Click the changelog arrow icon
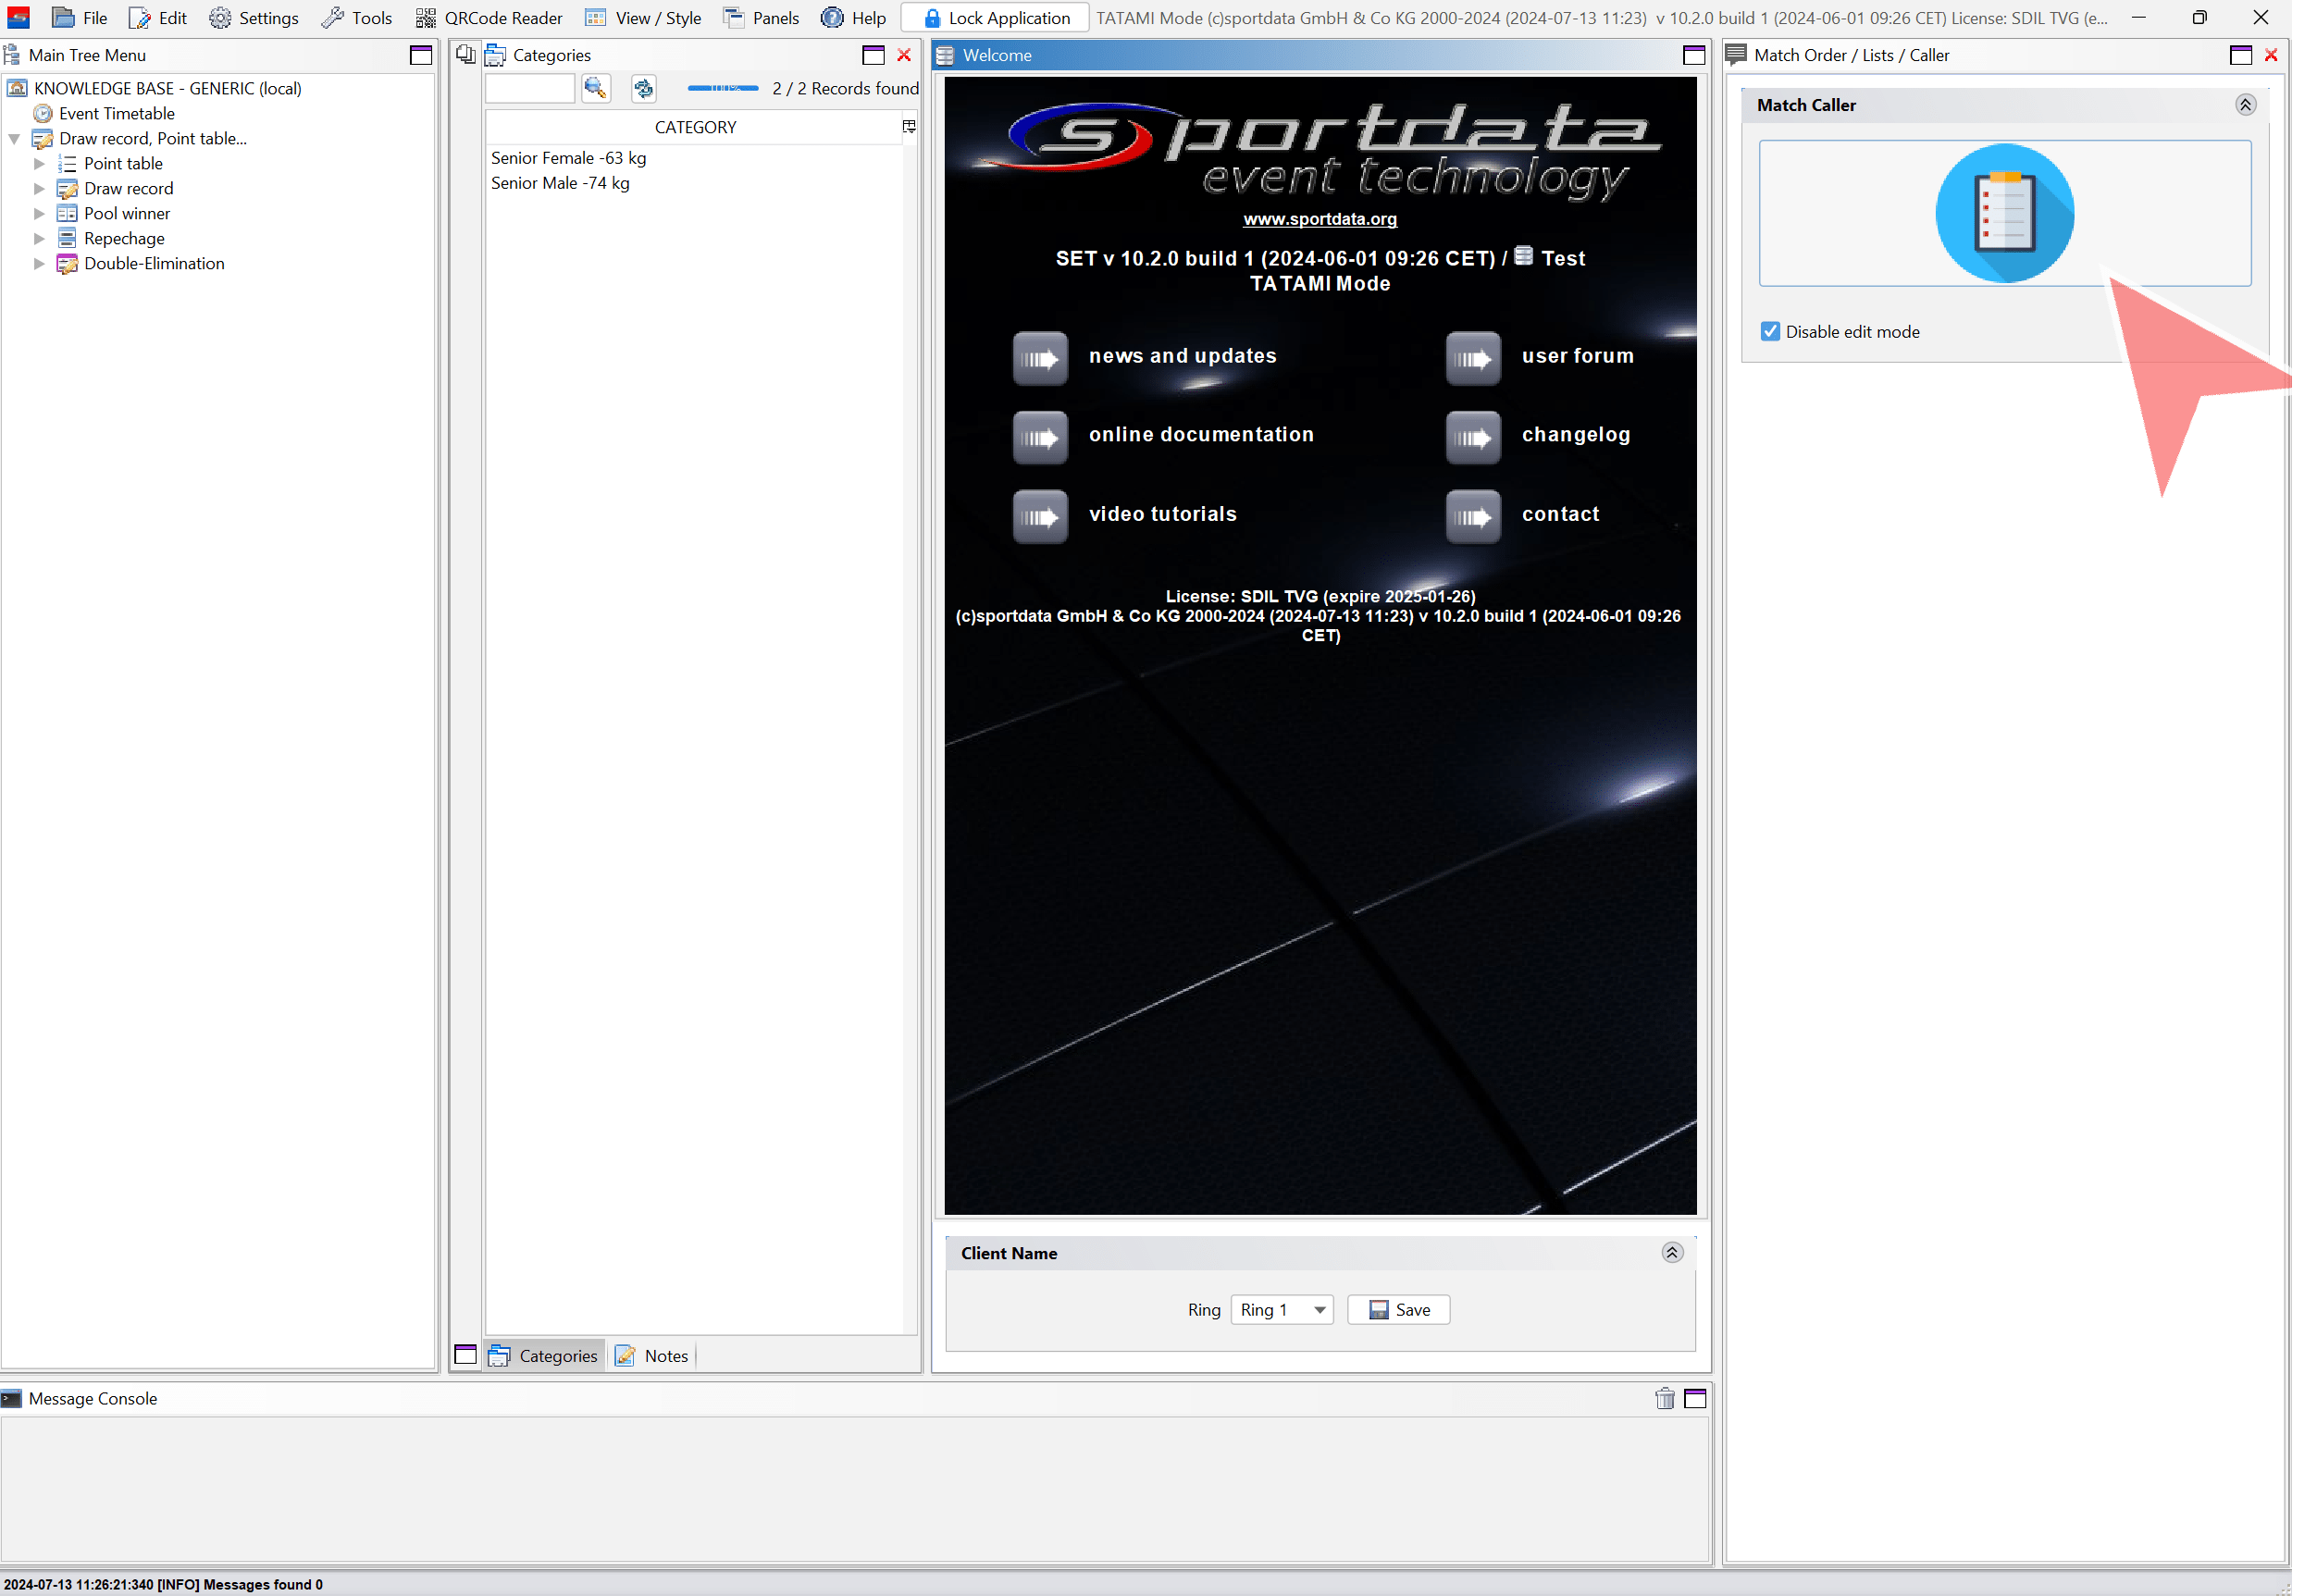The height and width of the screenshot is (1596, 2317). [x=1472, y=437]
